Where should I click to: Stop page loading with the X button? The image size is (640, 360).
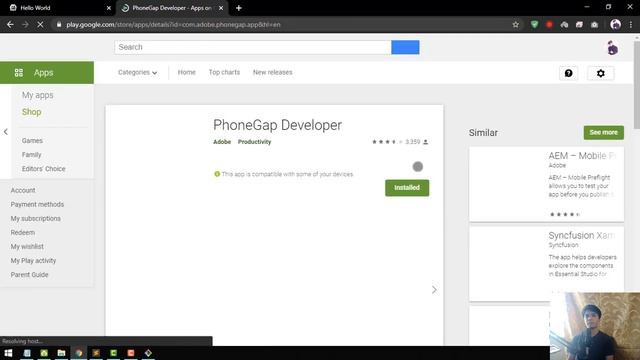(x=40, y=24)
